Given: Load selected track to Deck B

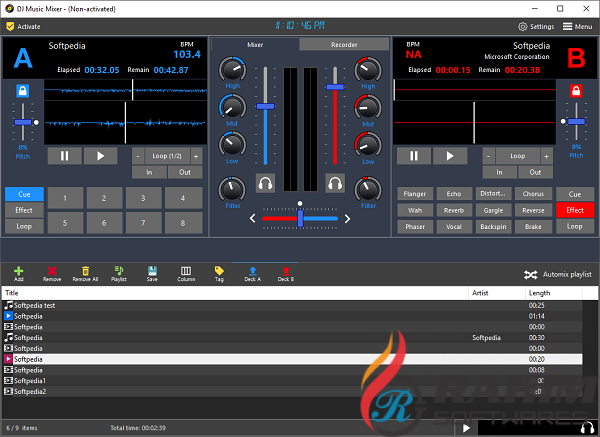Looking at the screenshot, I should (x=286, y=273).
